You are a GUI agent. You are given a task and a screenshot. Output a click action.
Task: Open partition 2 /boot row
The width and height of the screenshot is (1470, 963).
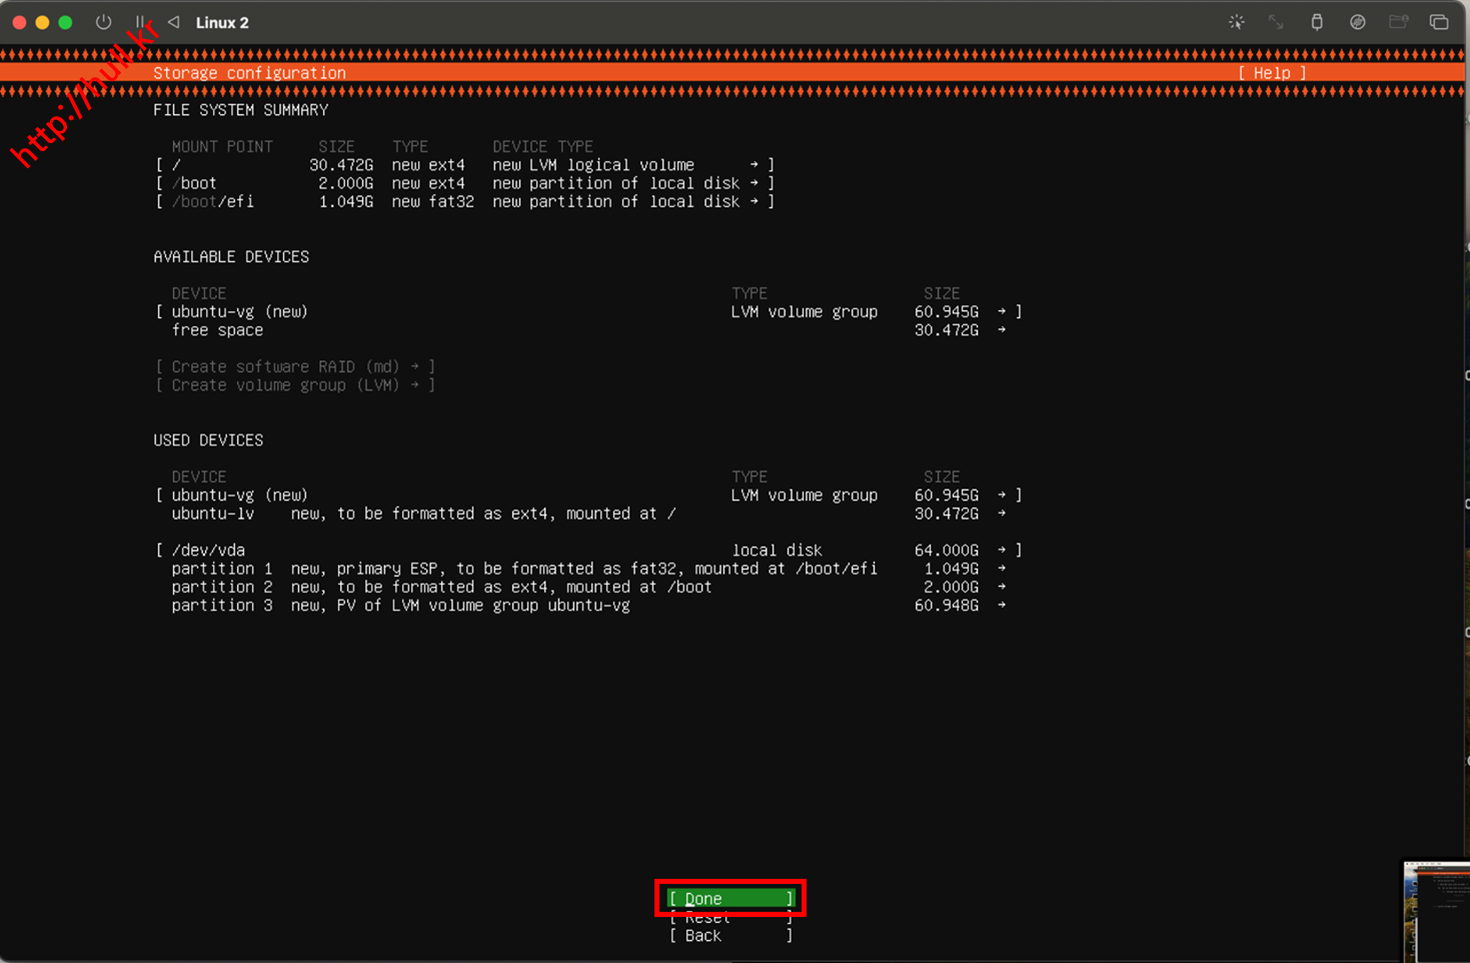pyautogui.click(x=589, y=587)
